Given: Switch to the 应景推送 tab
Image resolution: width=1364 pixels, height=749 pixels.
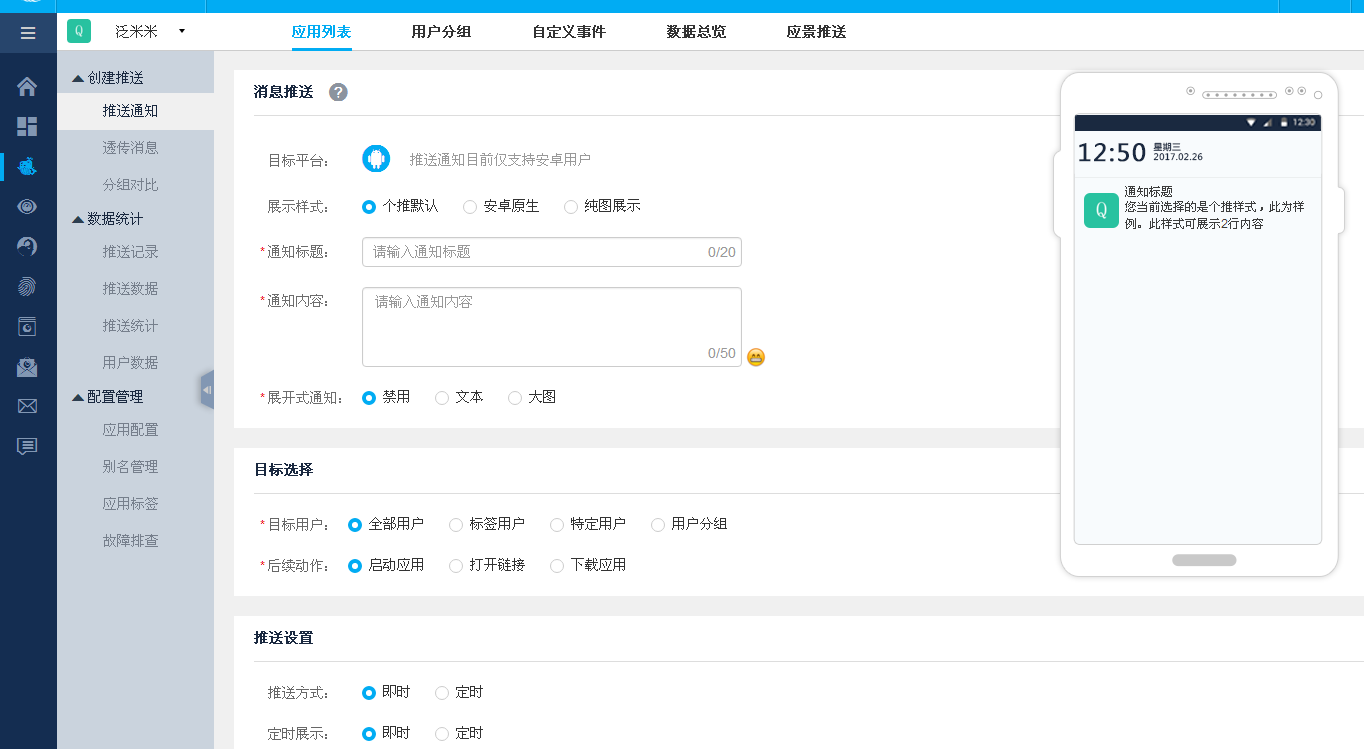Looking at the screenshot, I should 816,31.
